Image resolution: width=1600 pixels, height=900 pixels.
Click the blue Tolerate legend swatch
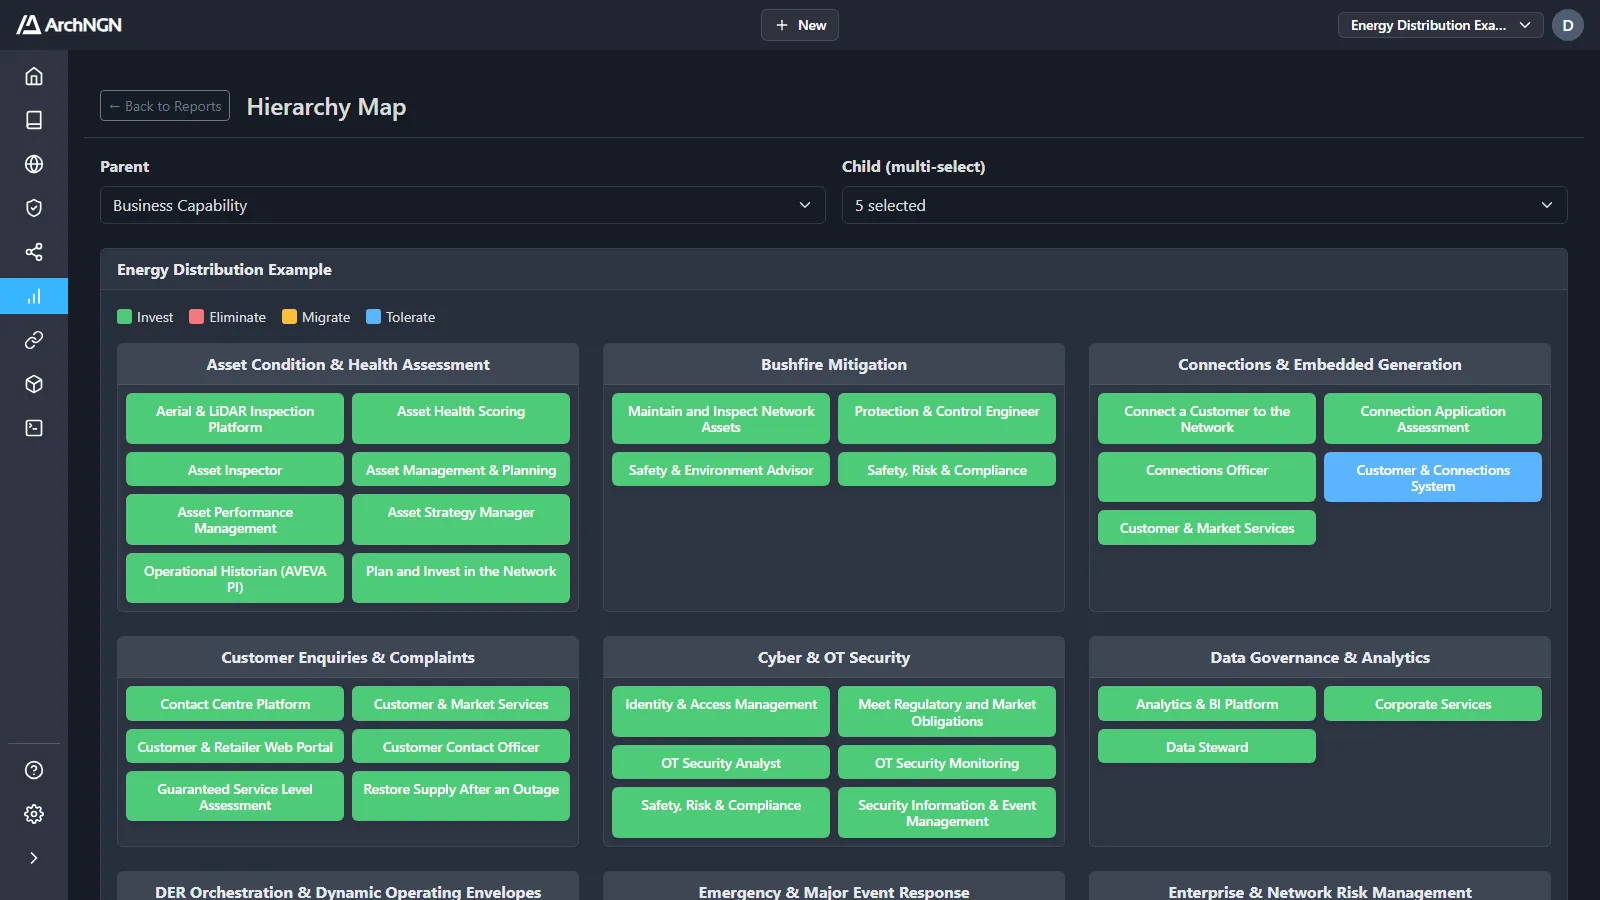[374, 317]
